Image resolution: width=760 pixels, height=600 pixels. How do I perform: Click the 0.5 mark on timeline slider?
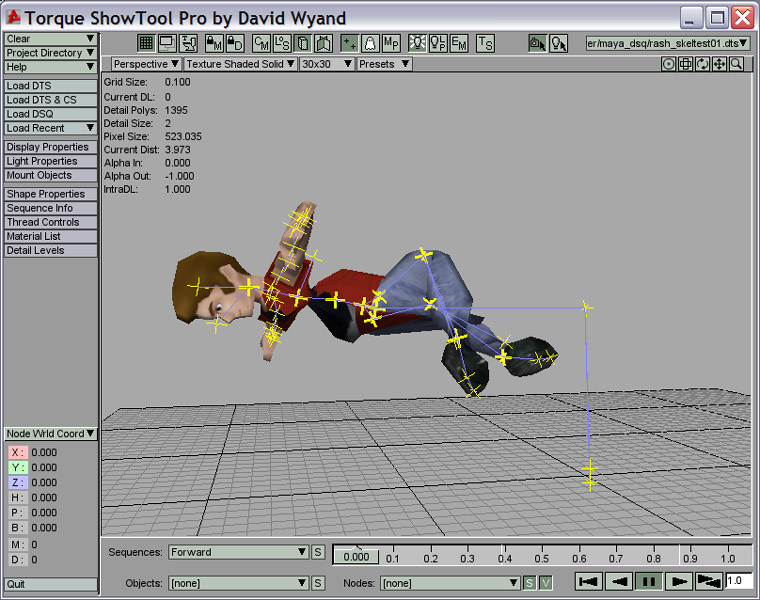click(541, 558)
